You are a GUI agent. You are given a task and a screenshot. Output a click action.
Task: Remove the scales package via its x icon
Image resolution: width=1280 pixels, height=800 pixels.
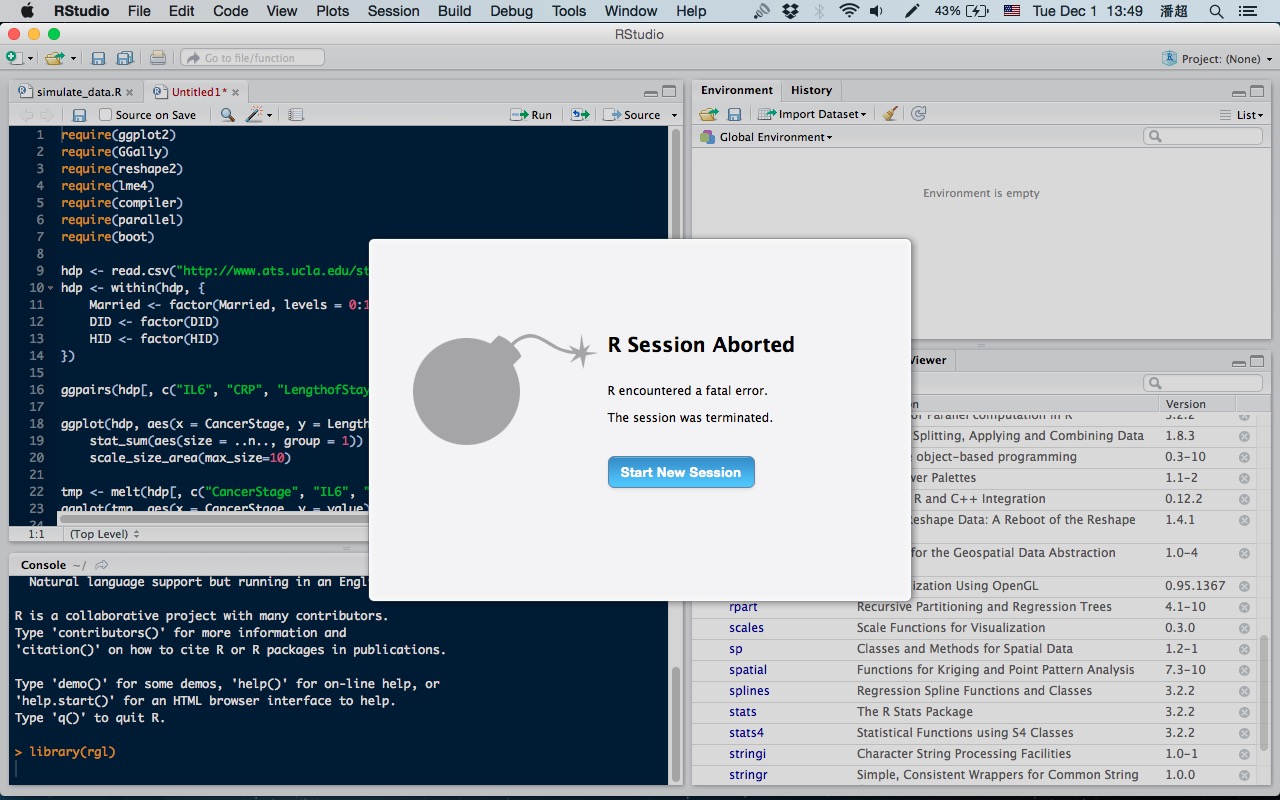coord(1244,628)
